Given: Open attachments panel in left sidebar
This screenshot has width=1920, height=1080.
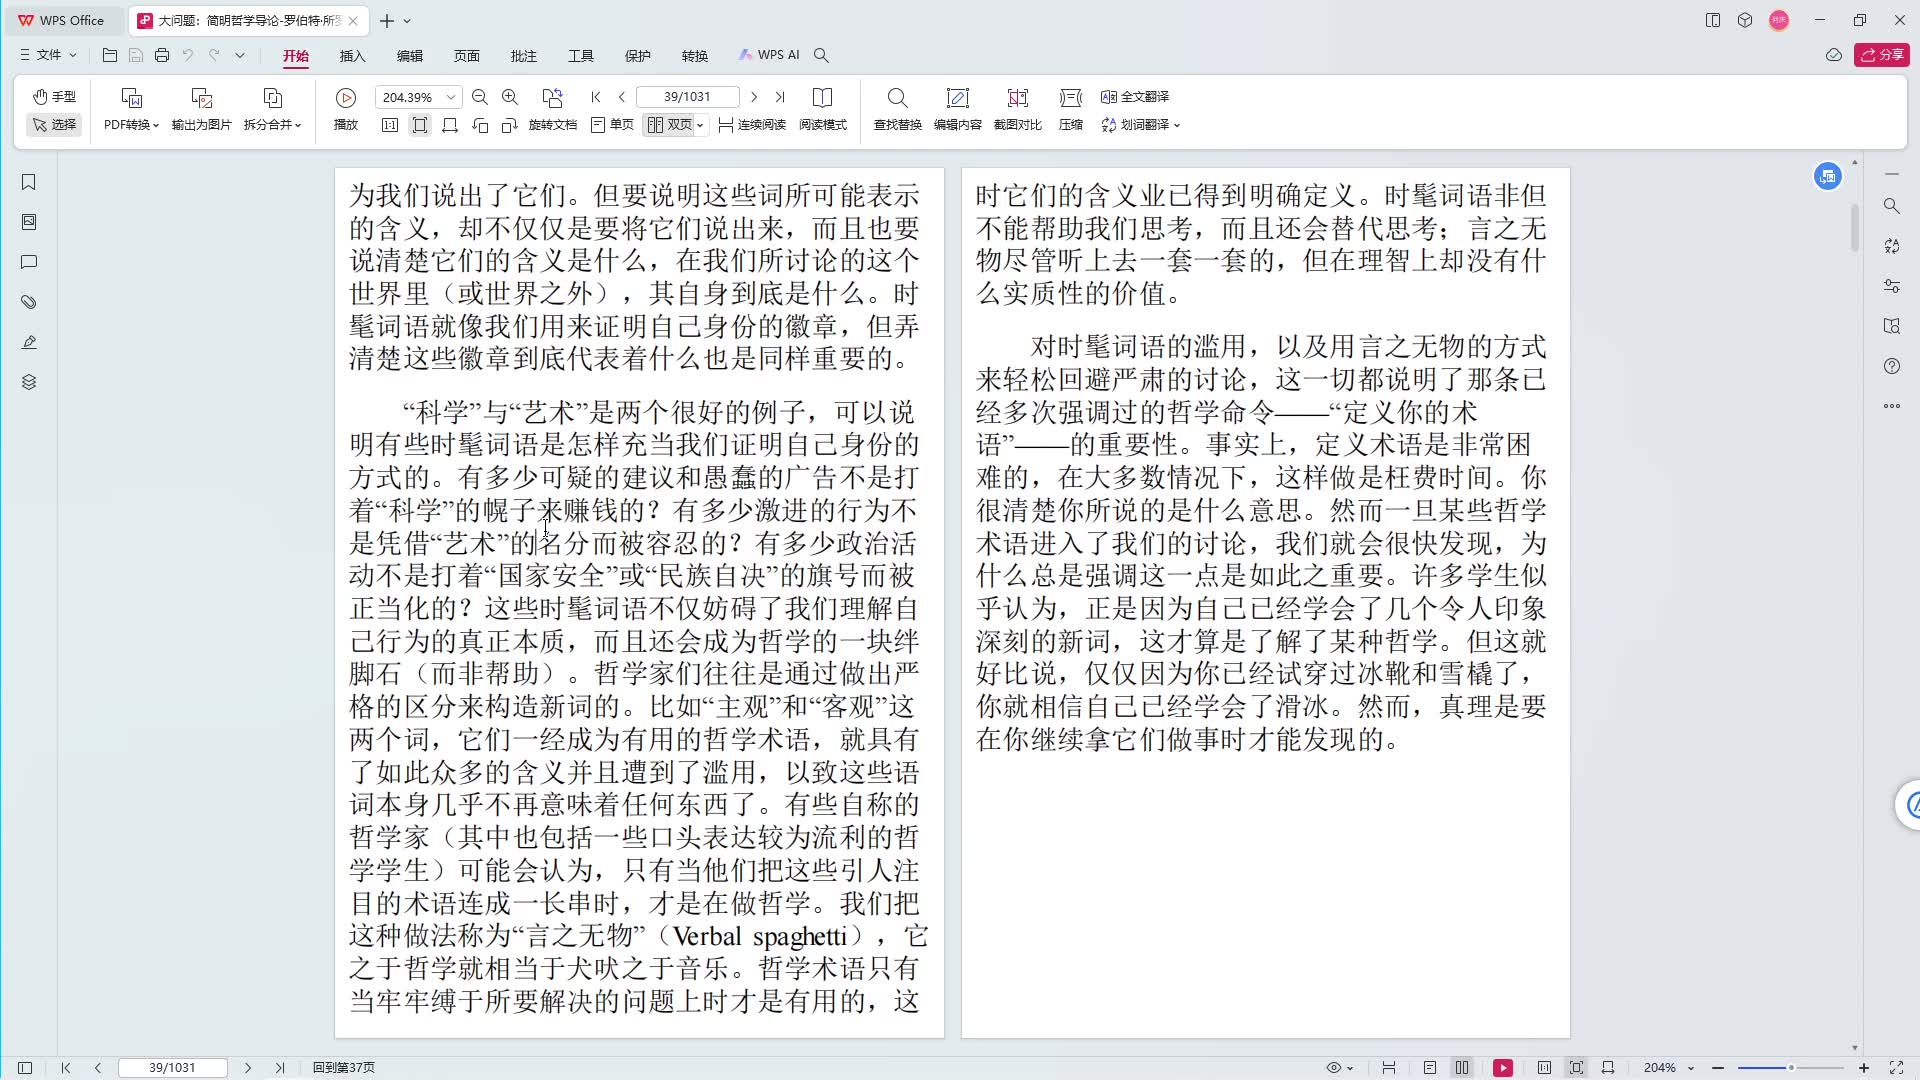Looking at the screenshot, I should tap(29, 302).
